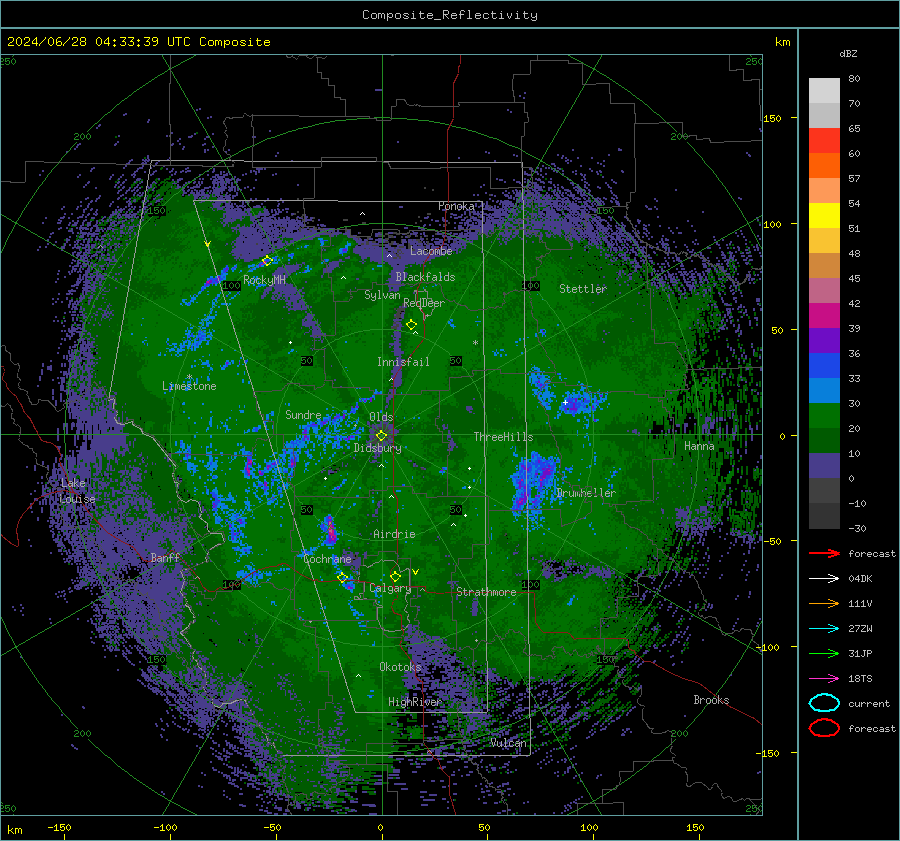The width and height of the screenshot is (900, 841).
Task: Click the dBZ legend heading
Action: 848,53
